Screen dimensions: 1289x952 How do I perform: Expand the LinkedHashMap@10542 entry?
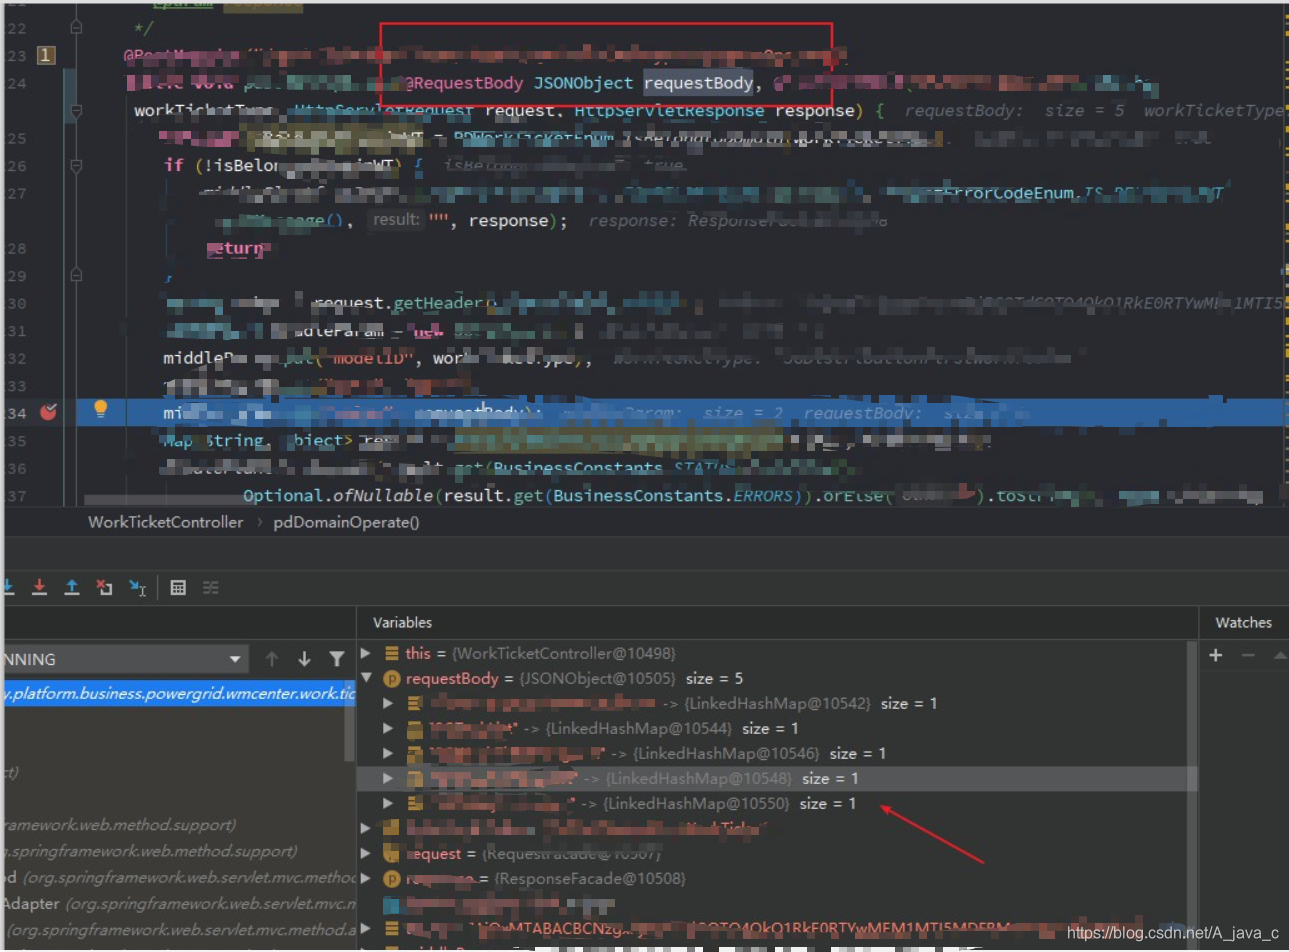pos(388,703)
